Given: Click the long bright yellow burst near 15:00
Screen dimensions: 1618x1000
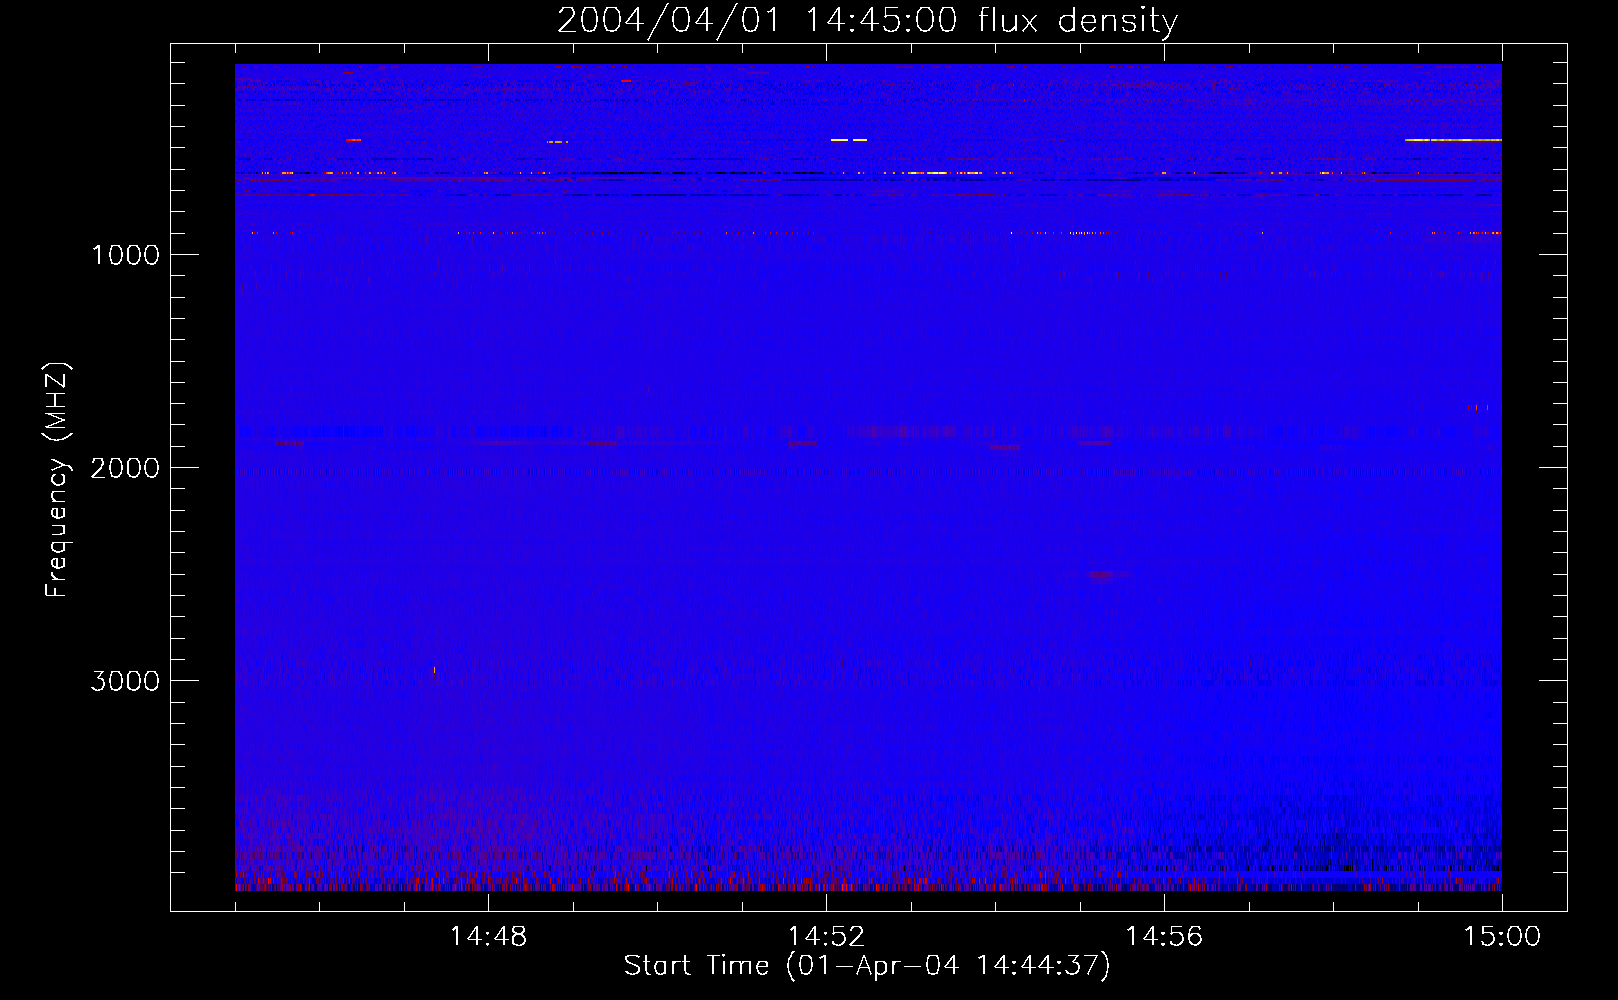Looking at the screenshot, I should pos(1453,140).
